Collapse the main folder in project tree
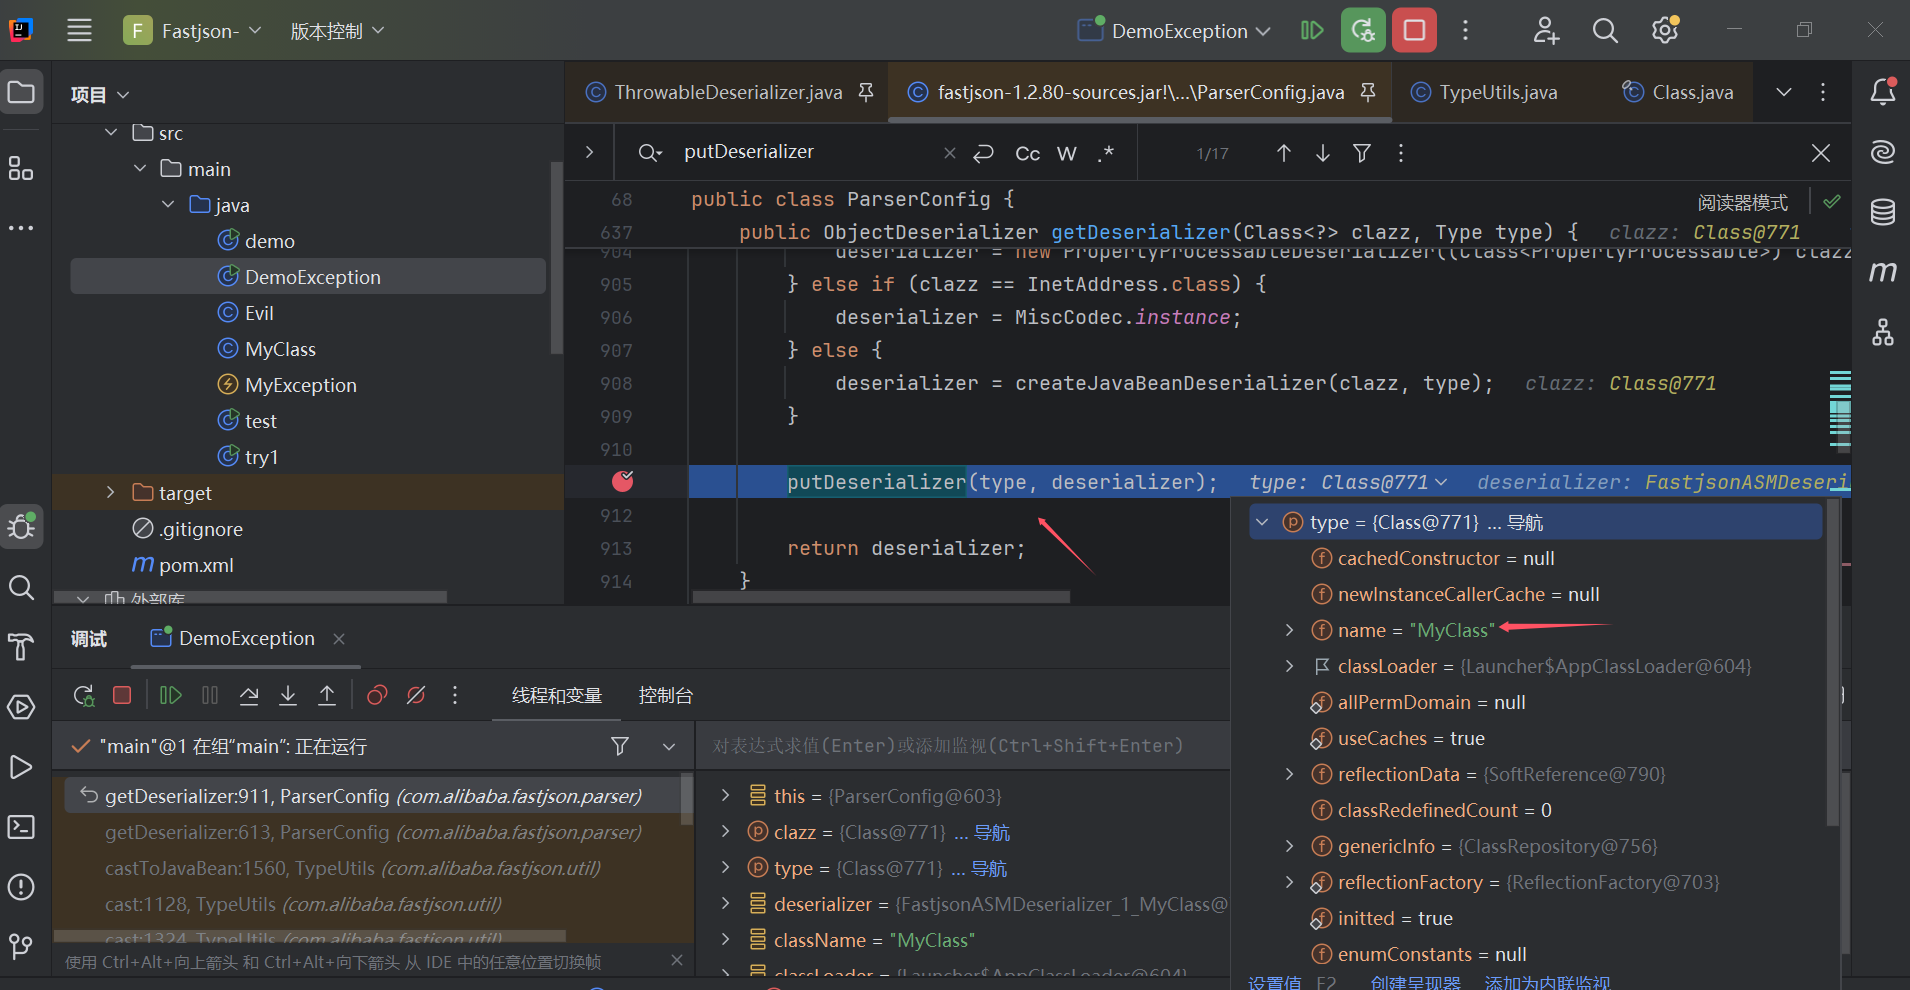 click(140, 168)
